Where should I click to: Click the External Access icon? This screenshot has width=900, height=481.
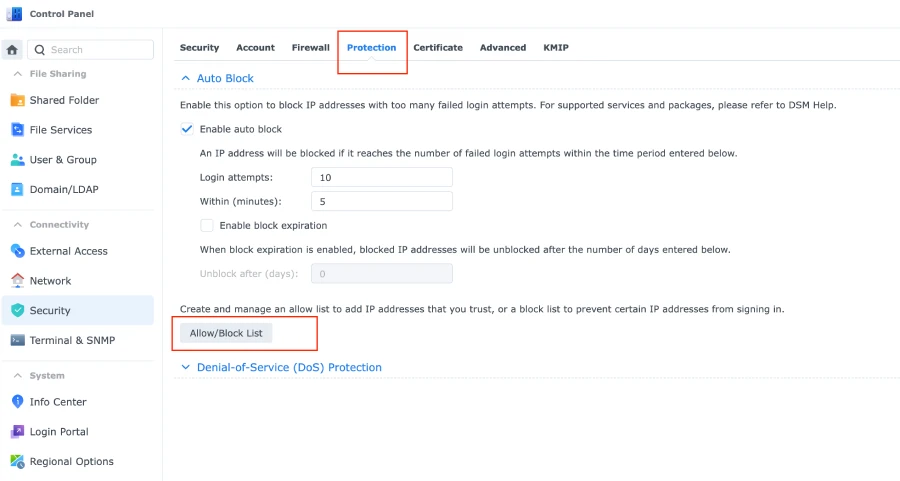(17, 251)
